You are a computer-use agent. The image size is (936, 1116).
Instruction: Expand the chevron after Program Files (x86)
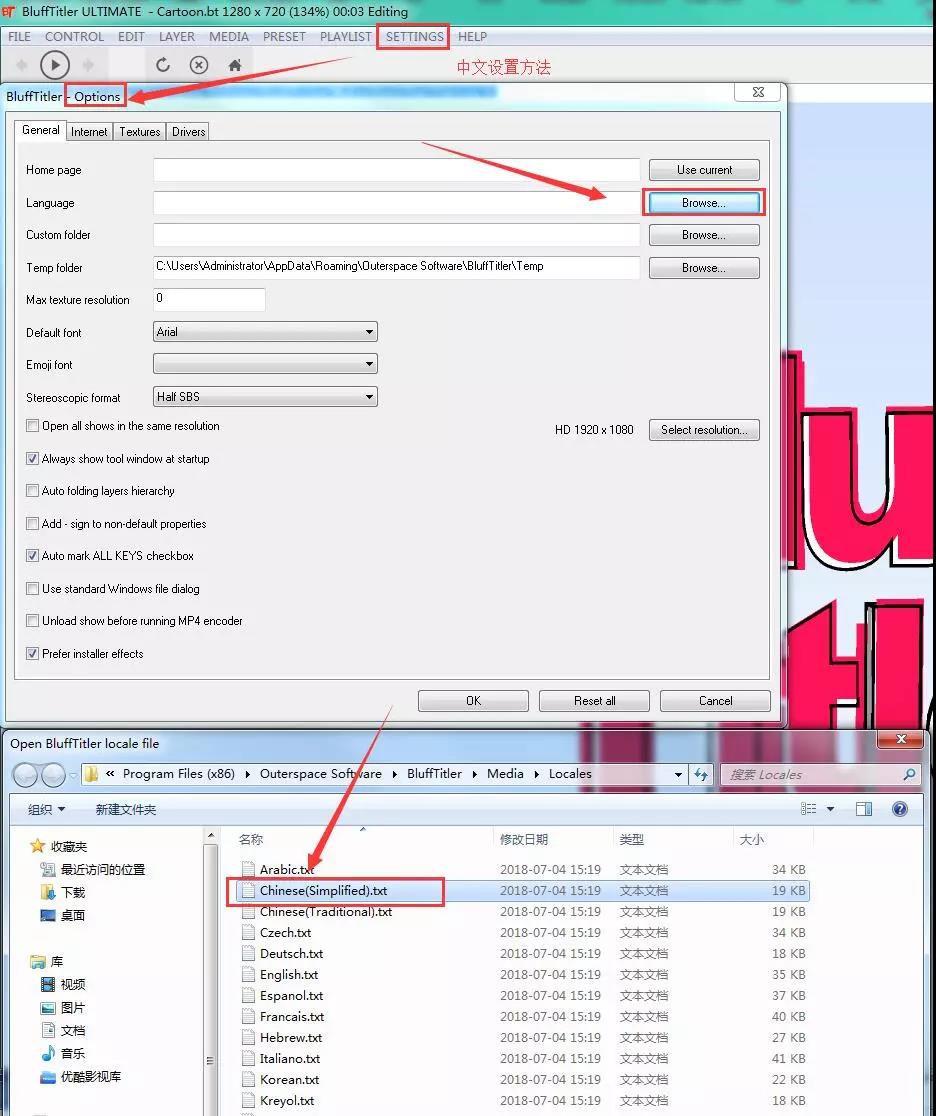tap(247, 774)
